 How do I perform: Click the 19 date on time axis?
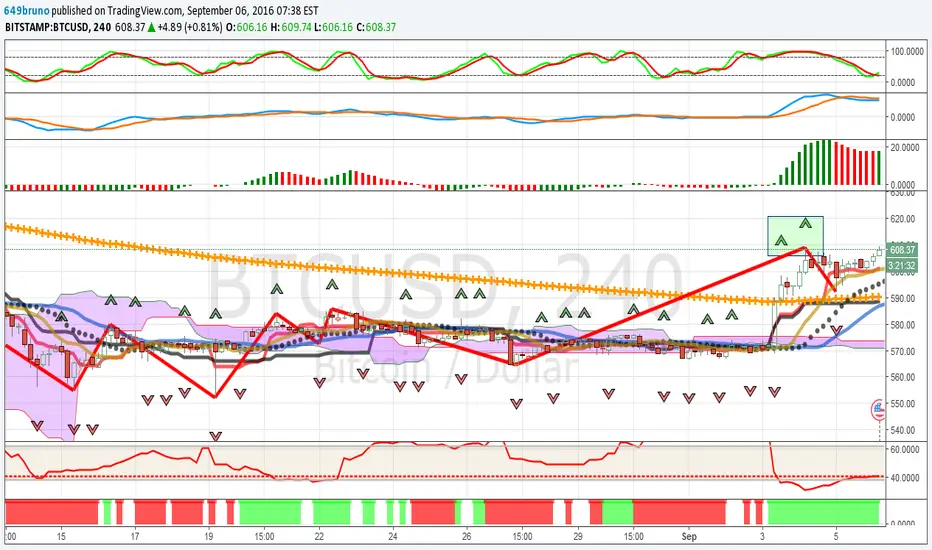click(209, 536)
